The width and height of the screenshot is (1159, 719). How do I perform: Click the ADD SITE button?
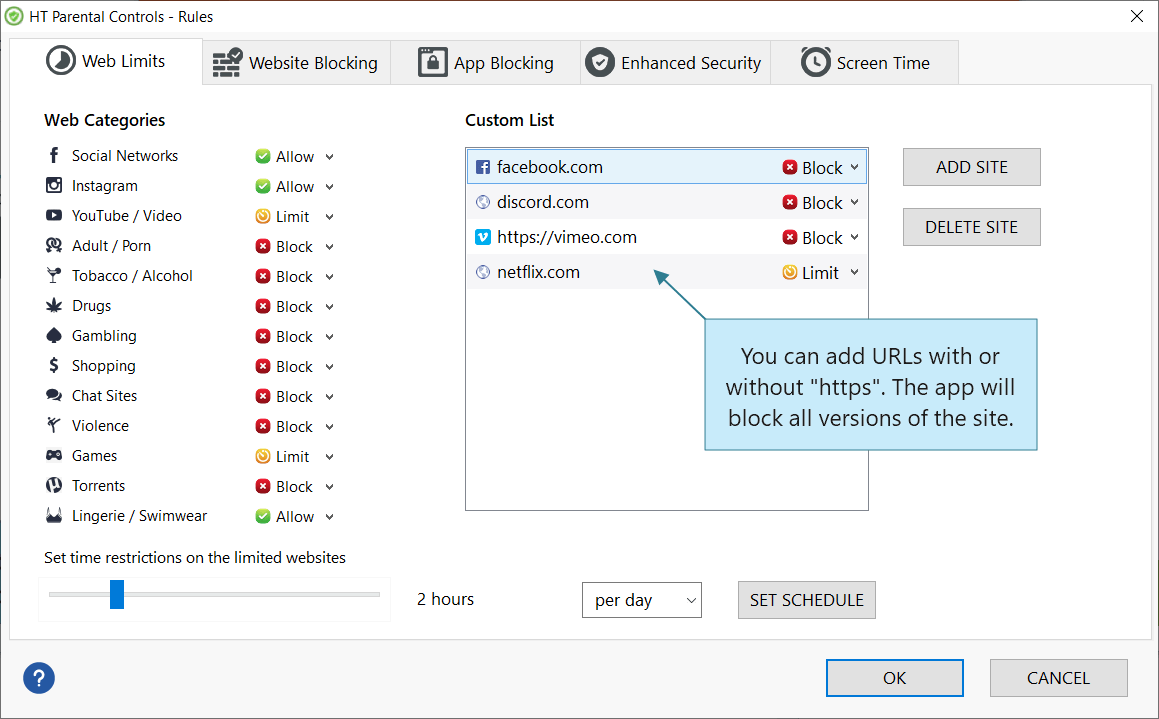[x=971, y=167]
